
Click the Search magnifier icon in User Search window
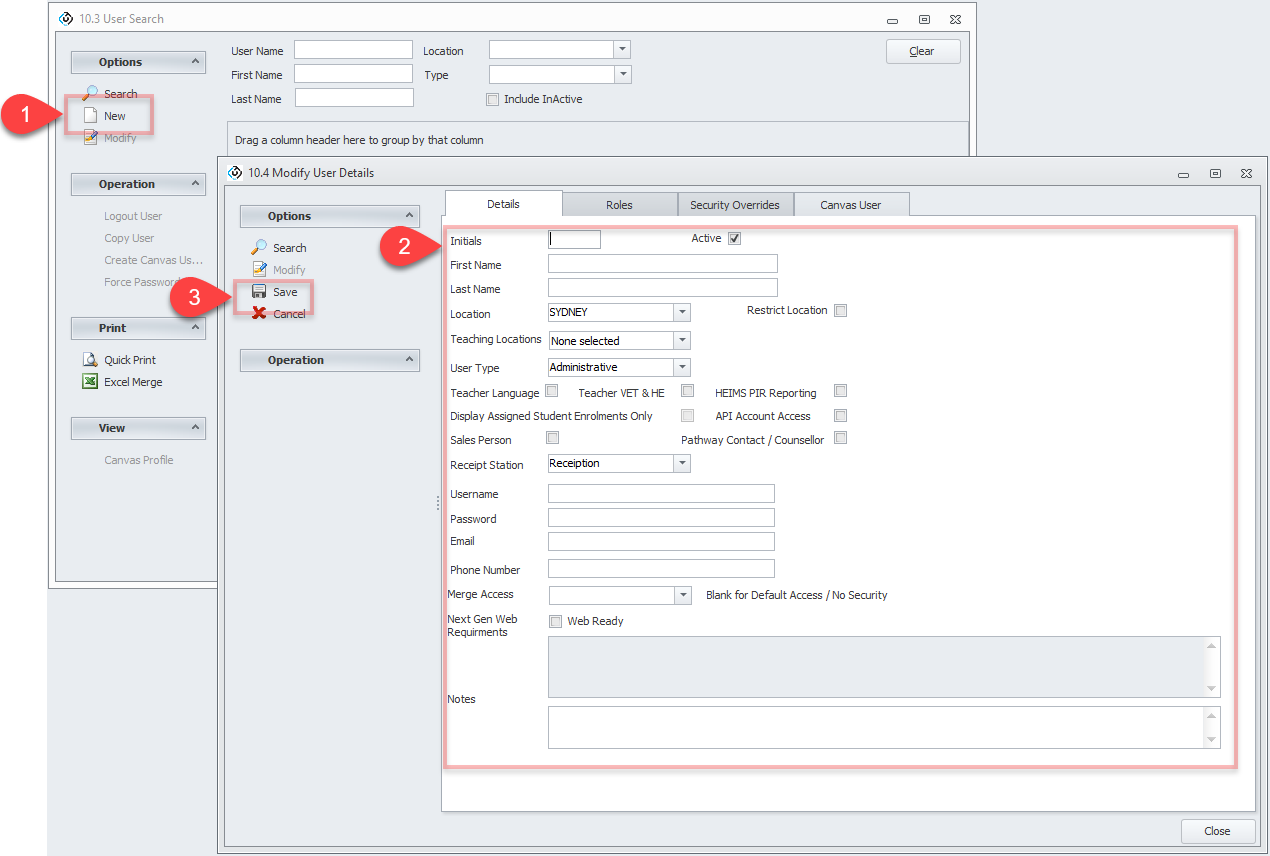point(90,93)
